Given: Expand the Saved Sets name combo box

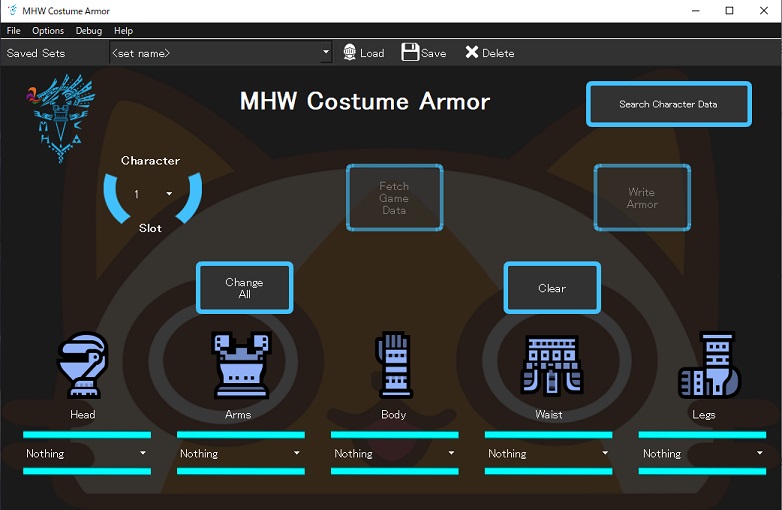Looking at the screenshot, I should [220, 52].
